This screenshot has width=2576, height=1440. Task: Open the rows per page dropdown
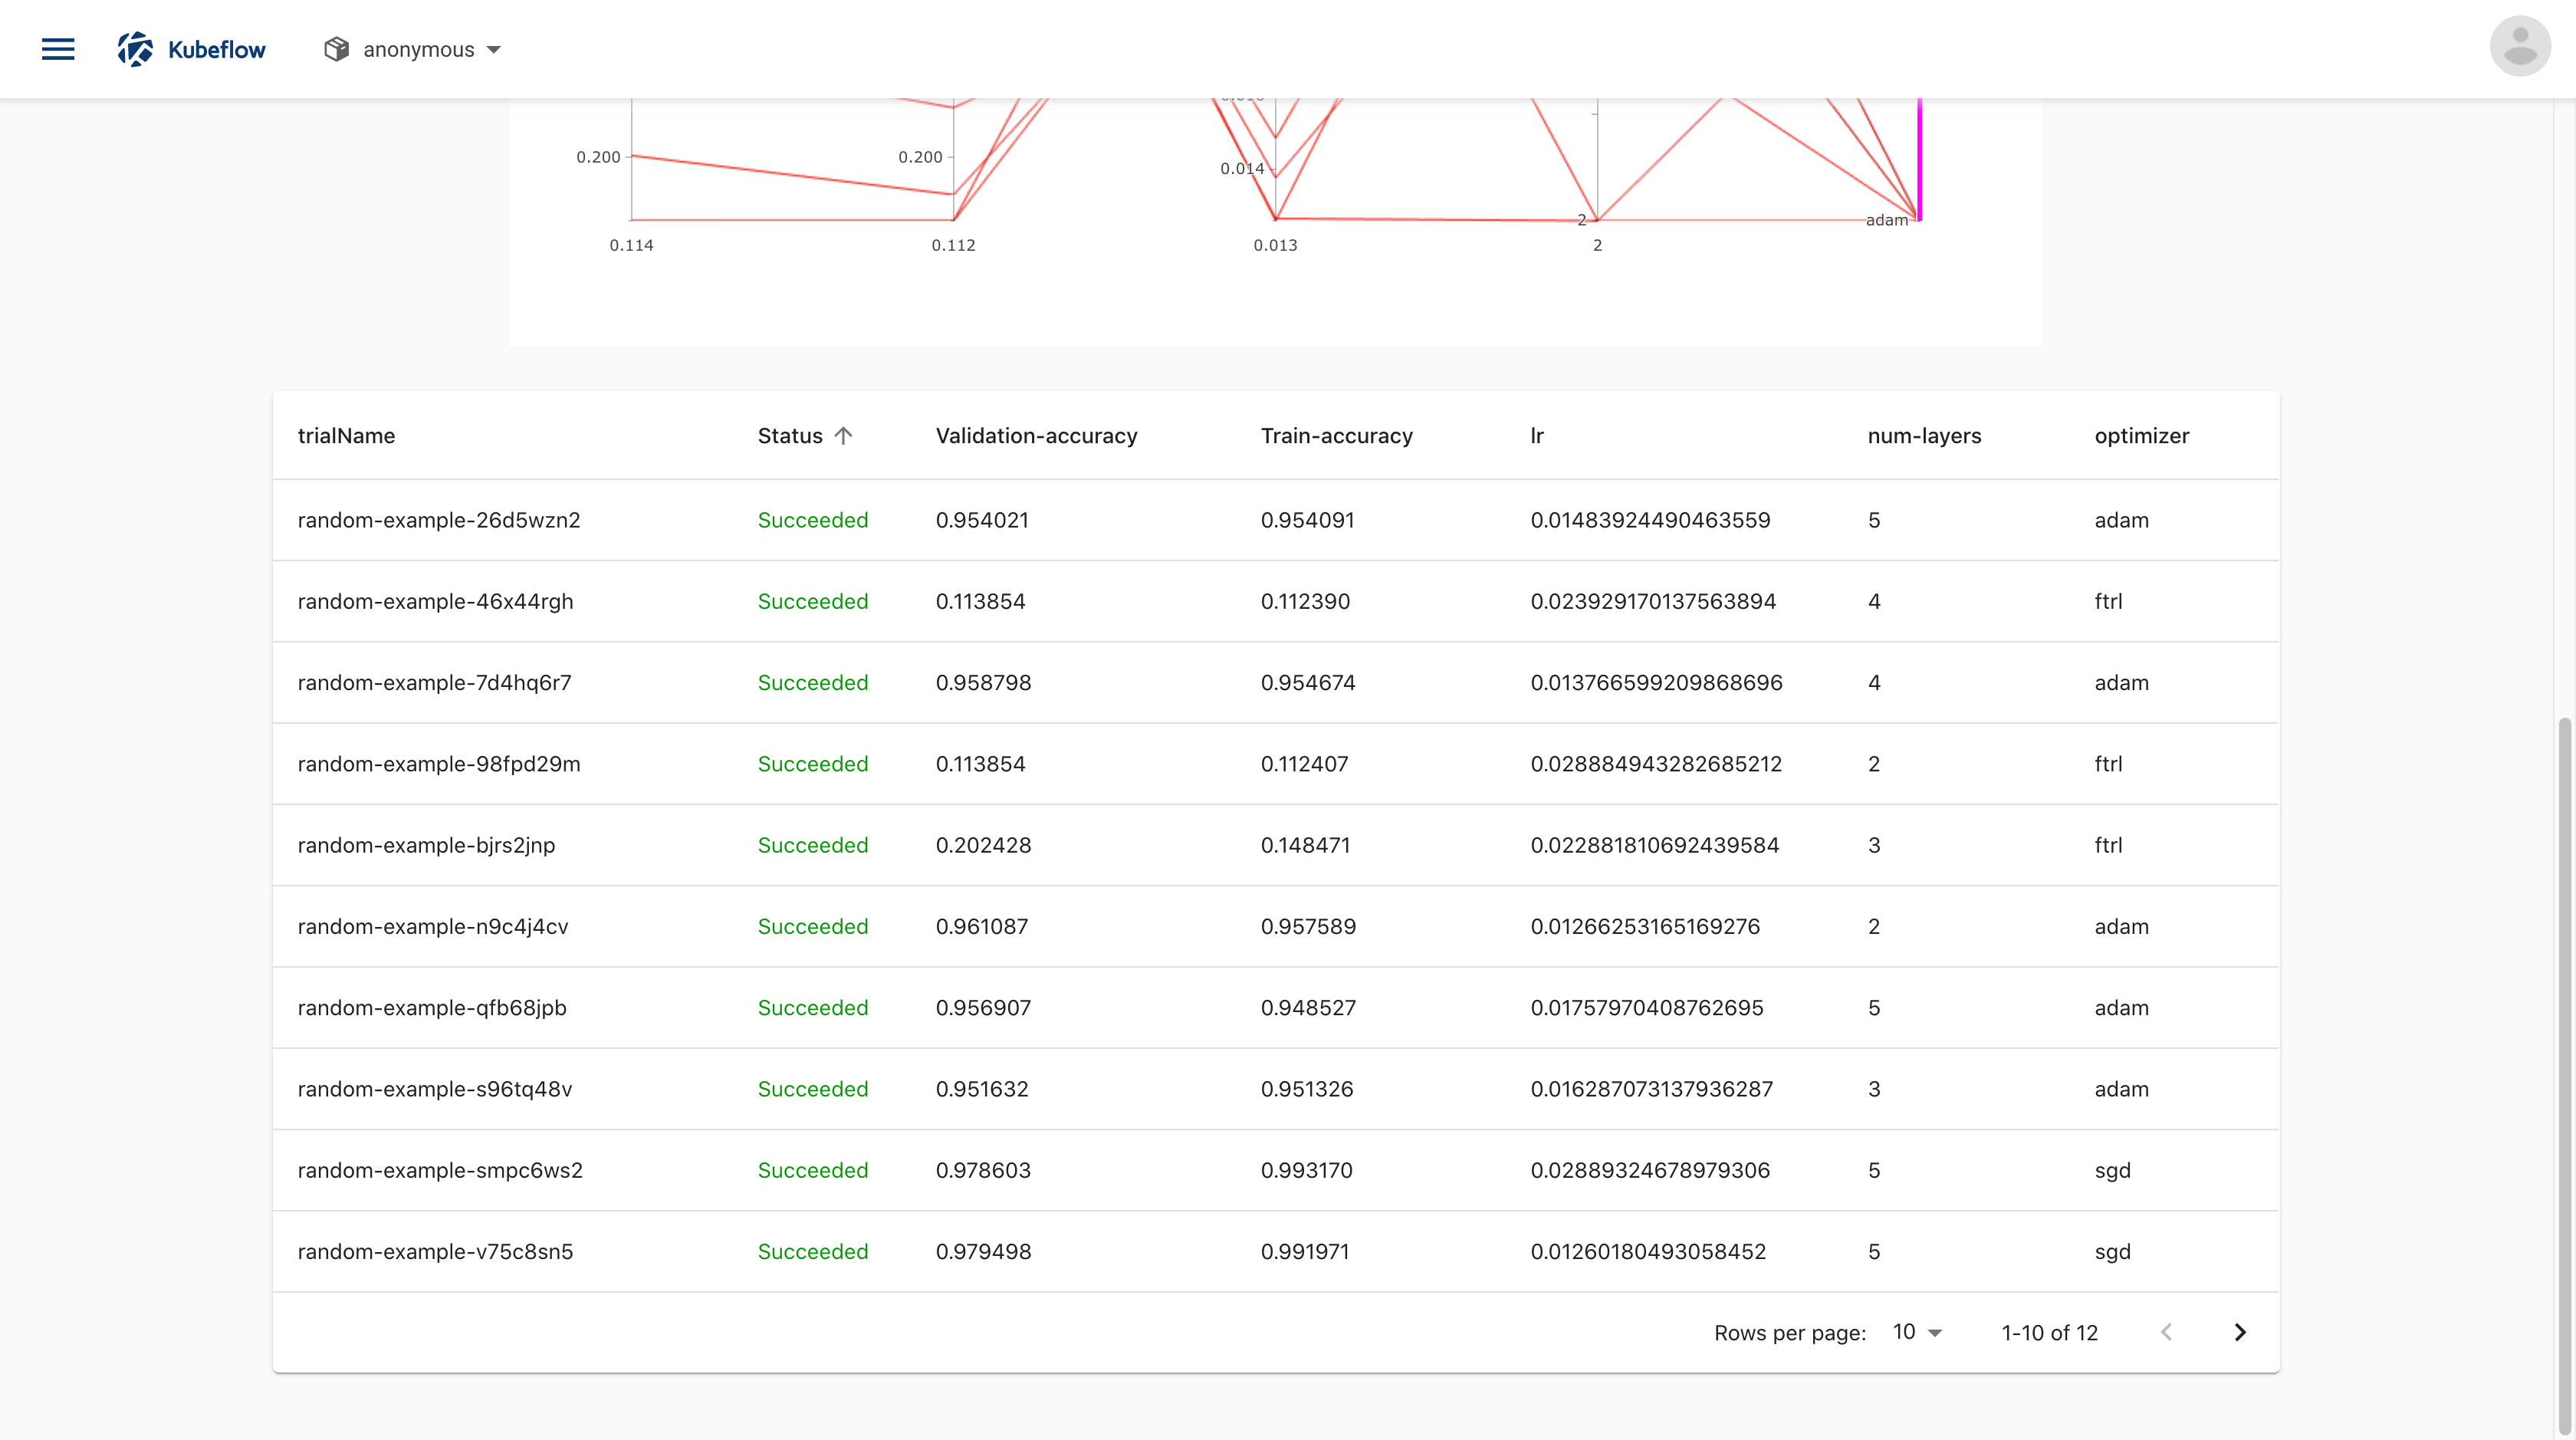[1917, 1332]
